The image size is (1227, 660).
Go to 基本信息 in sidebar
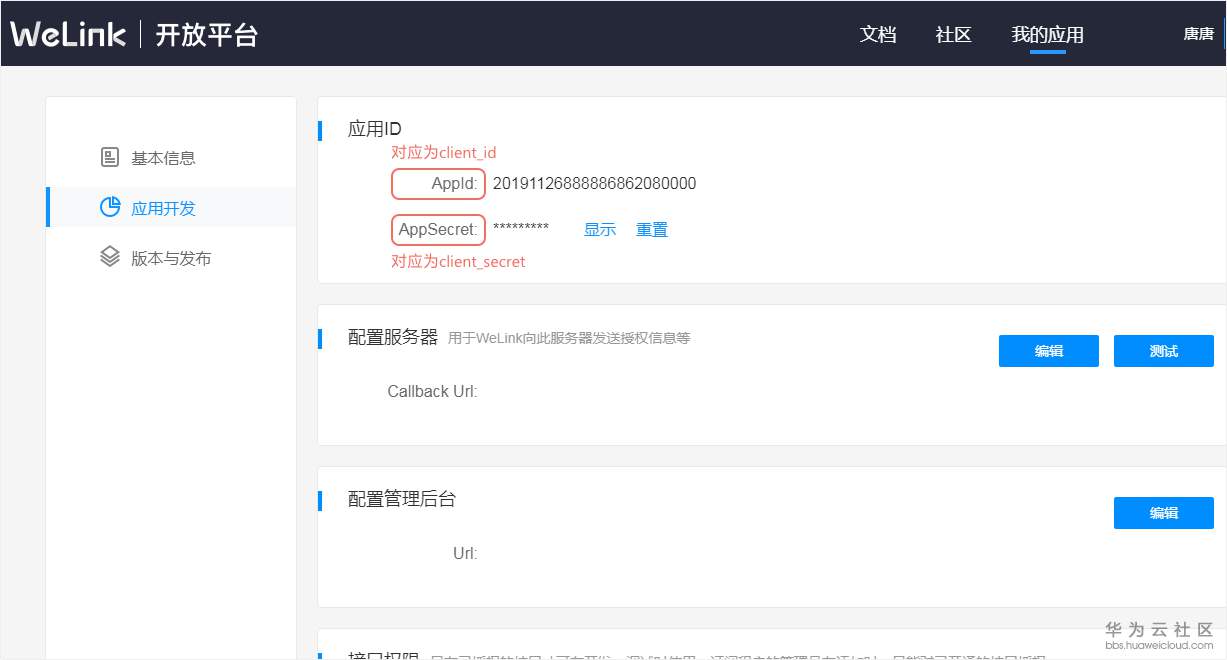pos(163,158)
